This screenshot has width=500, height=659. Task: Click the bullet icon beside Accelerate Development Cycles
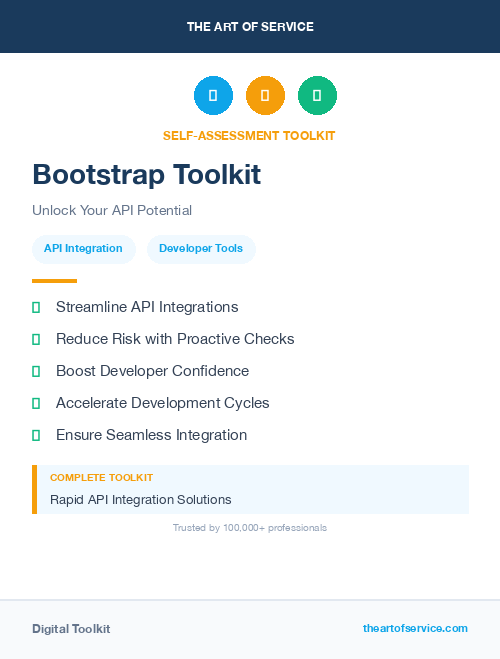36,403
